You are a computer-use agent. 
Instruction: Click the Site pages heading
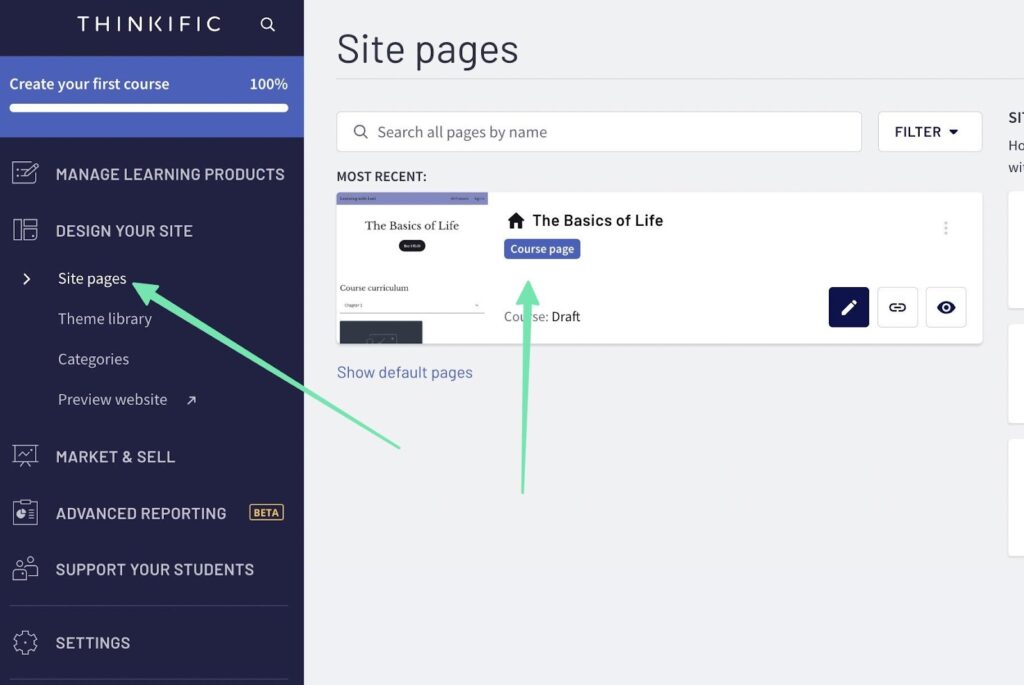[428, 50]
